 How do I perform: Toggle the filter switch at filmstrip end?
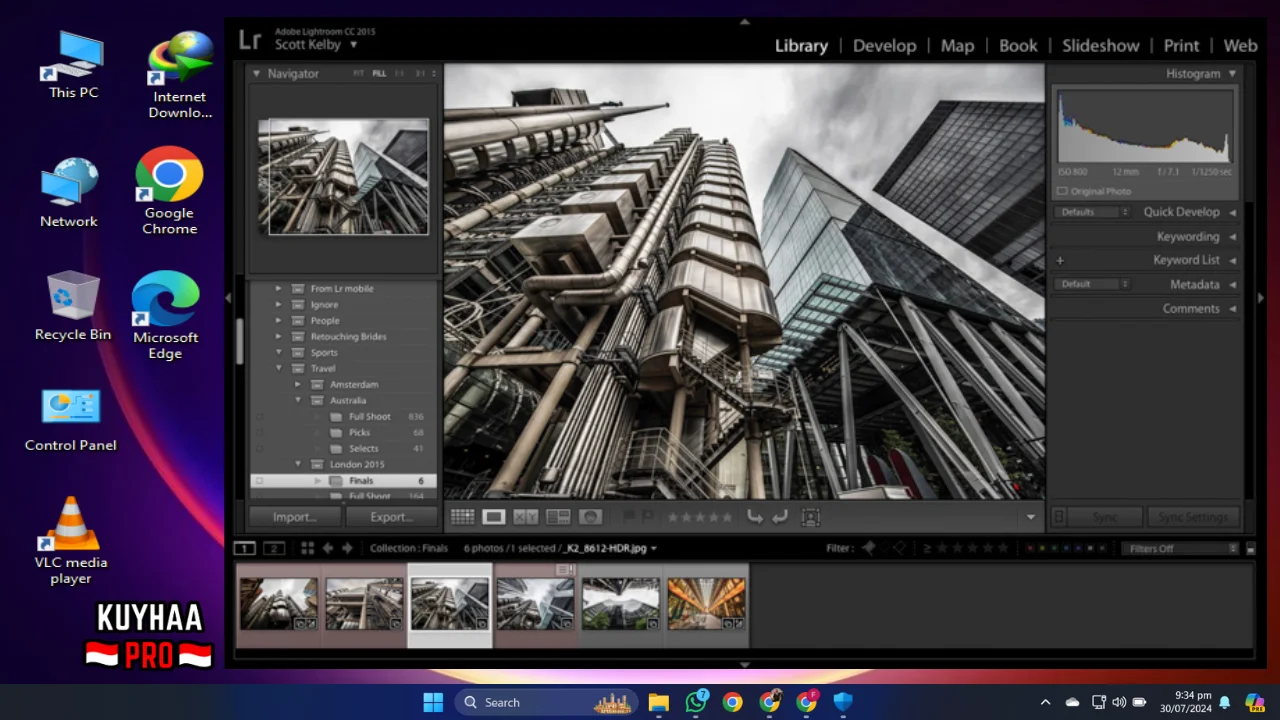1250,548
